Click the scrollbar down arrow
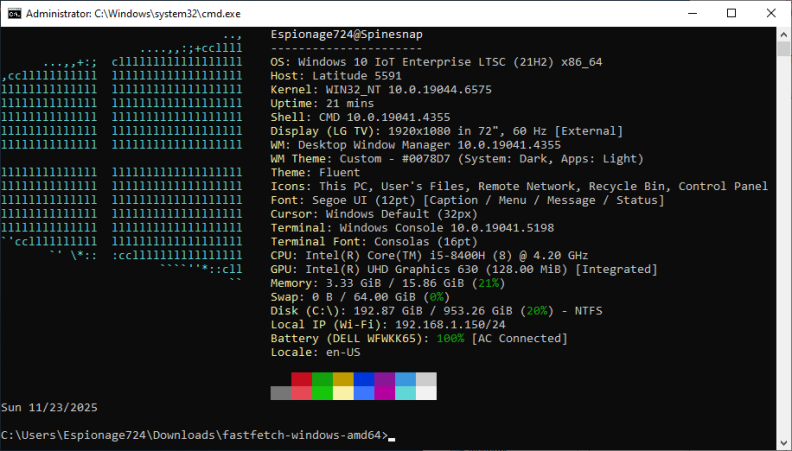 click(783, 442)
